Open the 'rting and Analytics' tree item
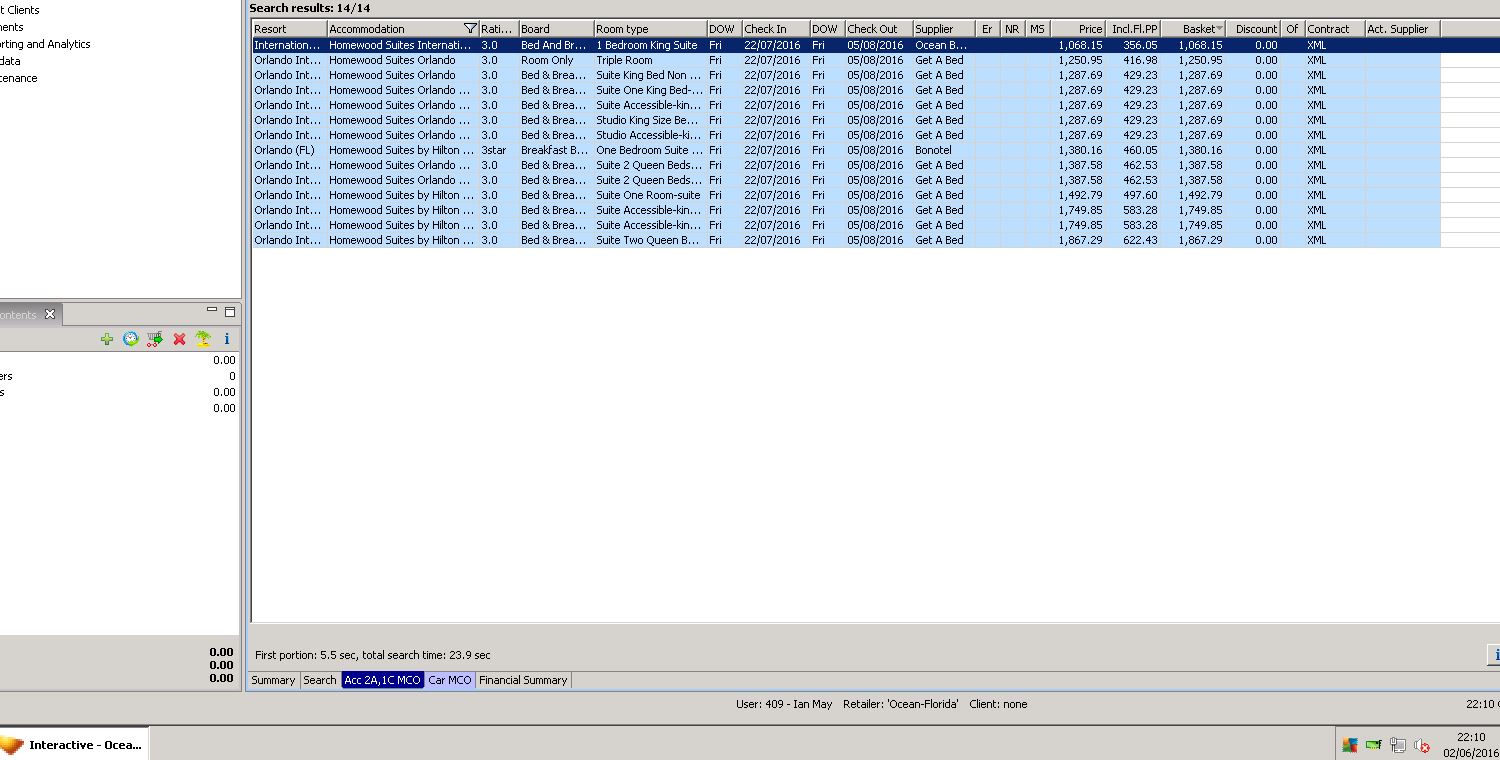Image resolution: width=1500 pixels, height=760 pixels. tap(45, 44)
